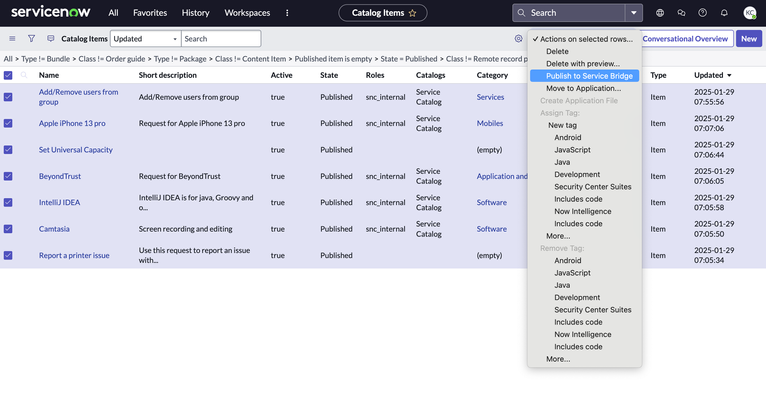Assign the Now Intelligence tag
The height and width of the screenshot is (399, 766).
click(584, 211)
